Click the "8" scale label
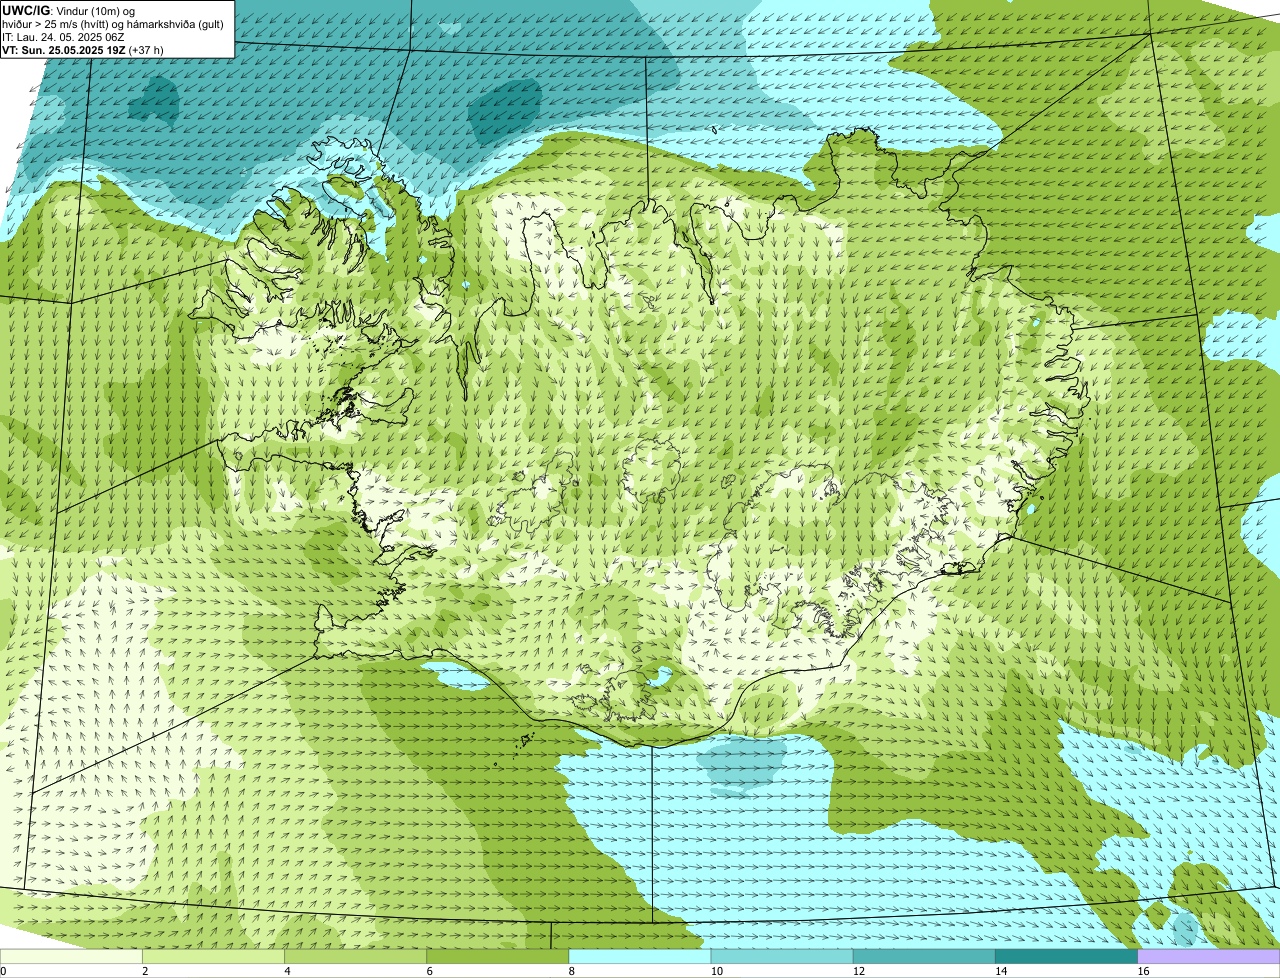 tap(571, 971)
